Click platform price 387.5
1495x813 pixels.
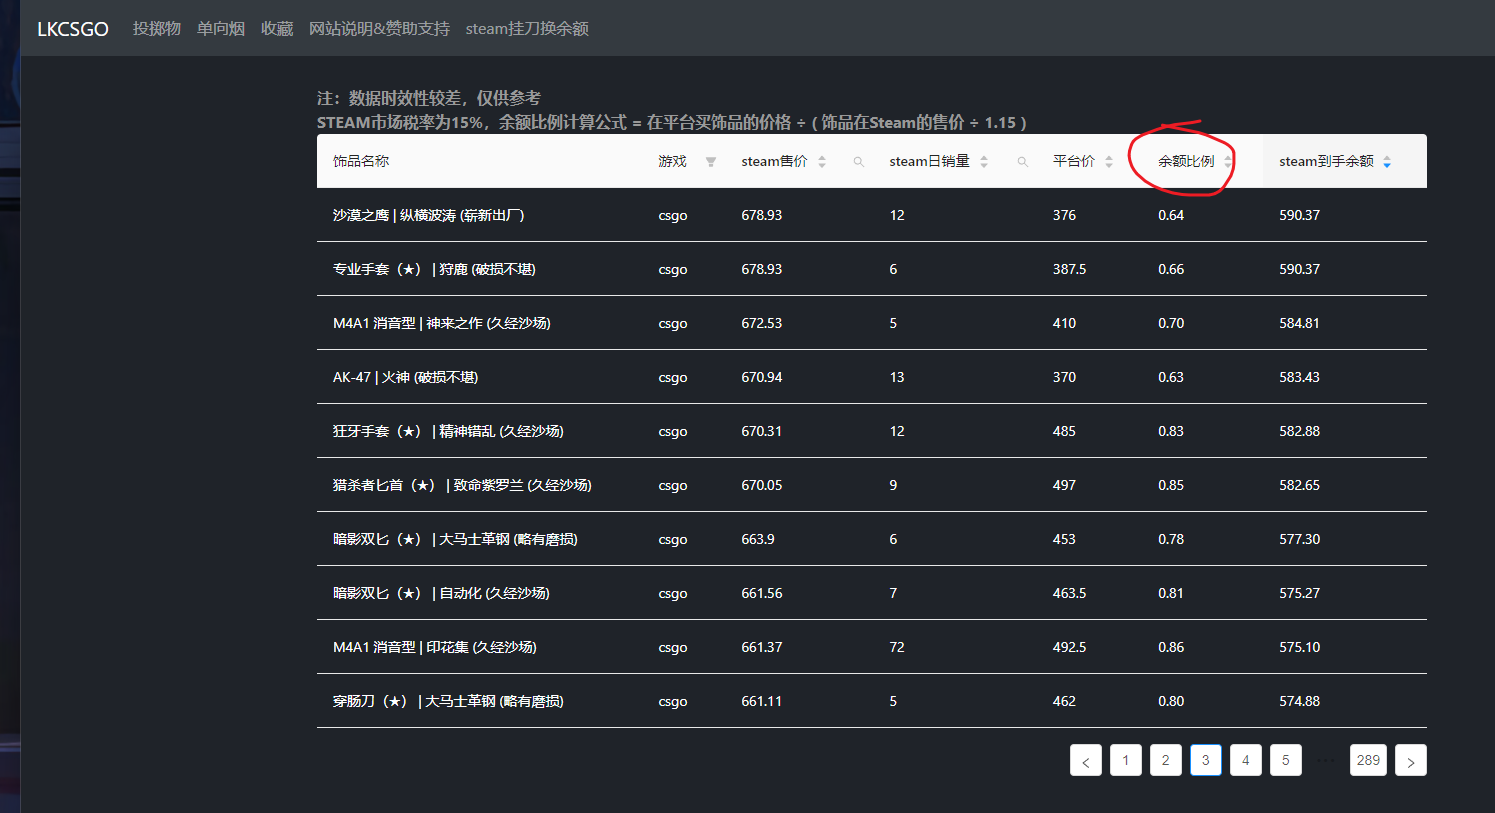1069,269
